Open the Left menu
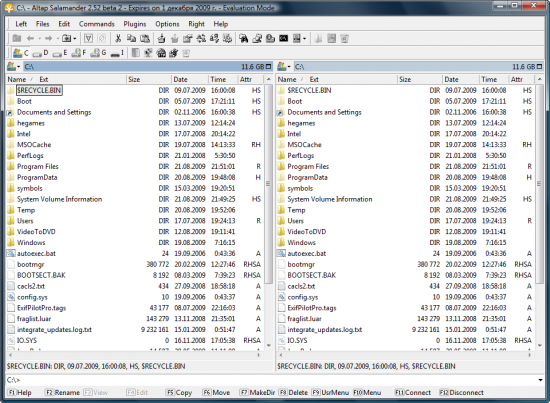 21,24
